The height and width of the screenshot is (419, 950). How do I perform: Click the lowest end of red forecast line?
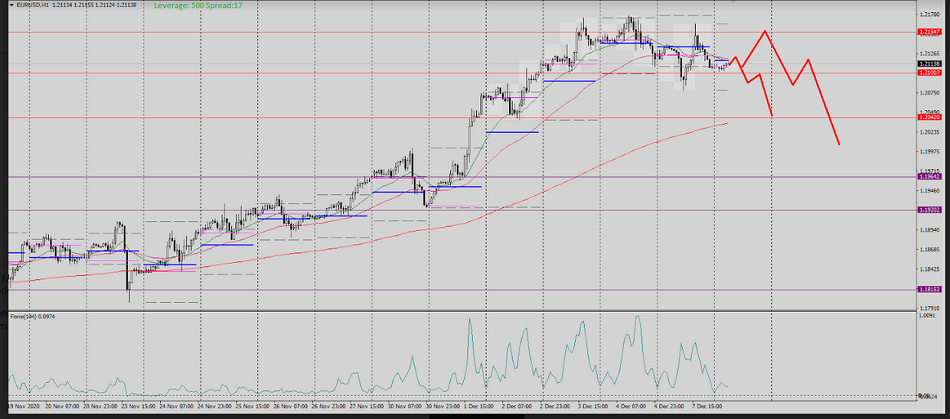click(839, 145)
